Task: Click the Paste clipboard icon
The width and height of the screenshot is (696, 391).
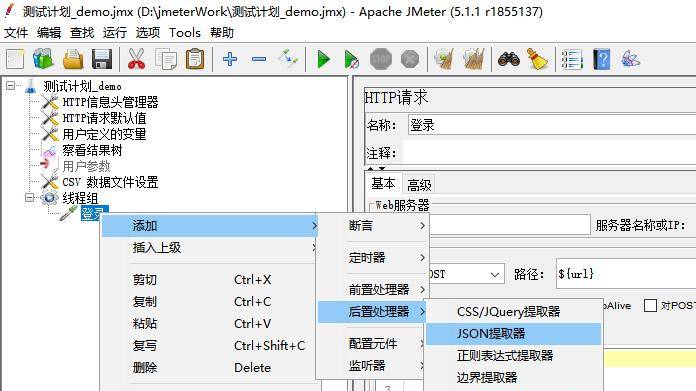Action: 195,59
